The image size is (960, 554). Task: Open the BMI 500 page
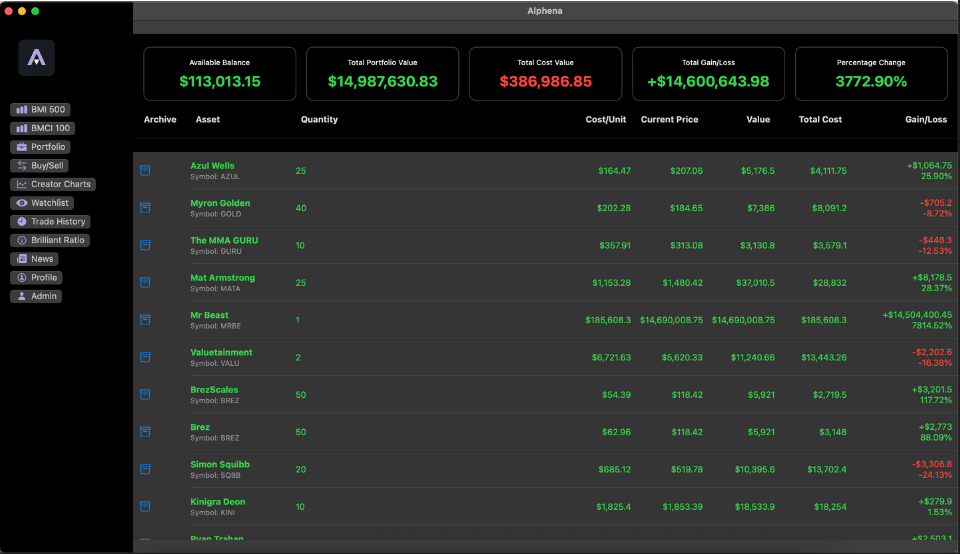pyautogui.click(x=41, y=109)
